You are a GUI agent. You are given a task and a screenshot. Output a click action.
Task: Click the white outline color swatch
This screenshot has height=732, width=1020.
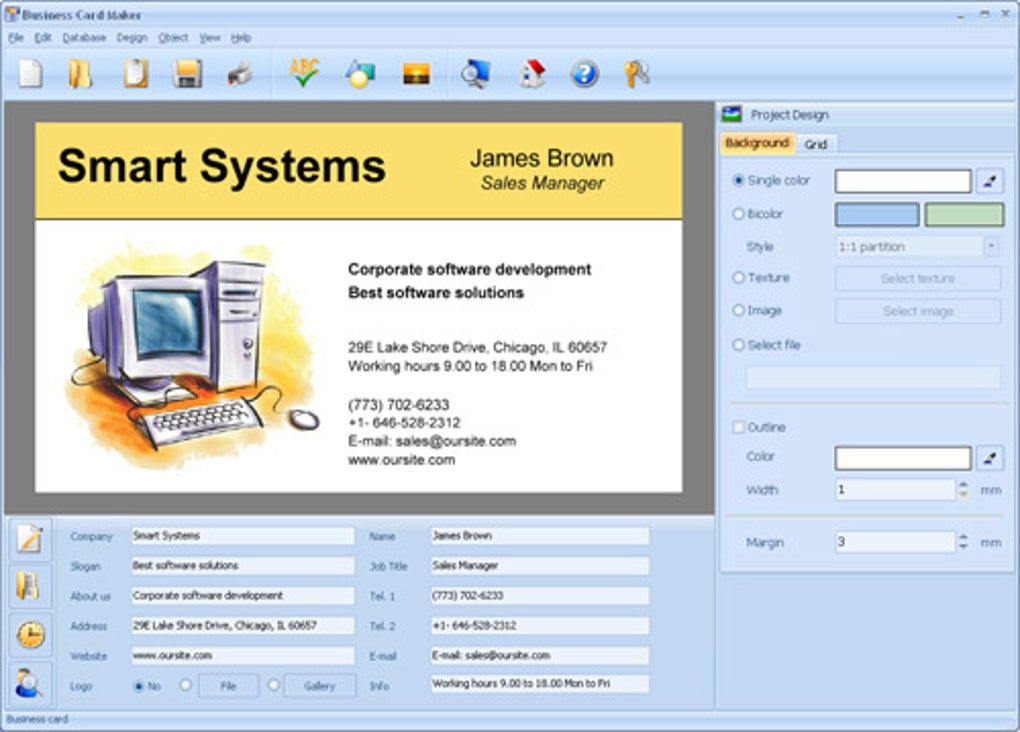click(903, 457)
